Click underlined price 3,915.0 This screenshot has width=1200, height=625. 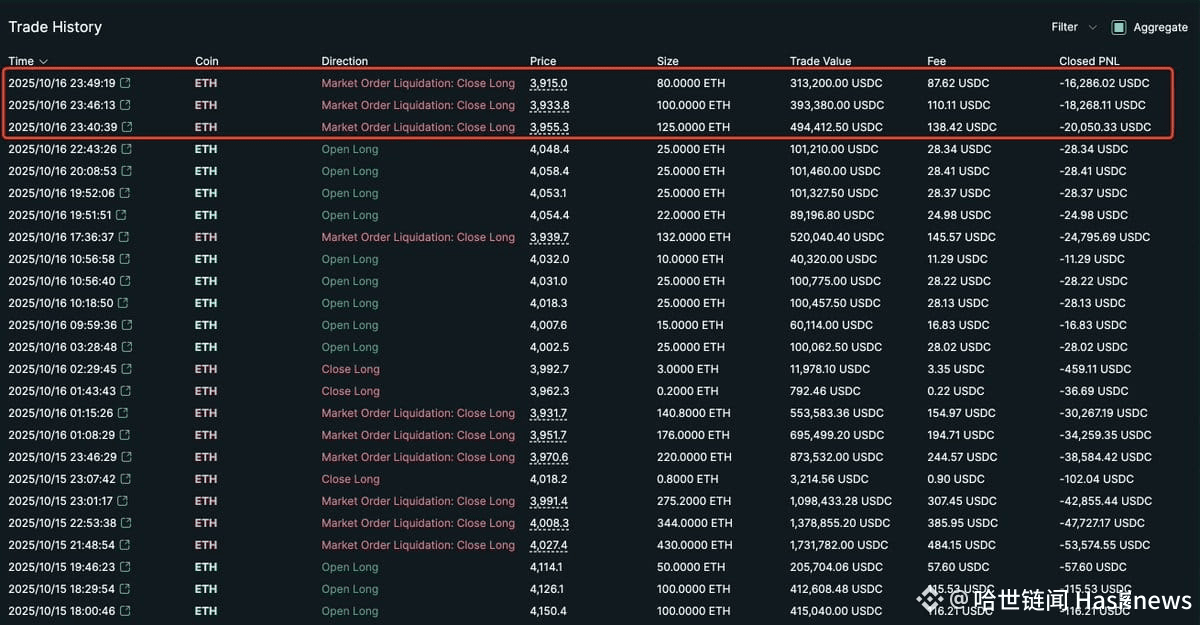(548, 83)
